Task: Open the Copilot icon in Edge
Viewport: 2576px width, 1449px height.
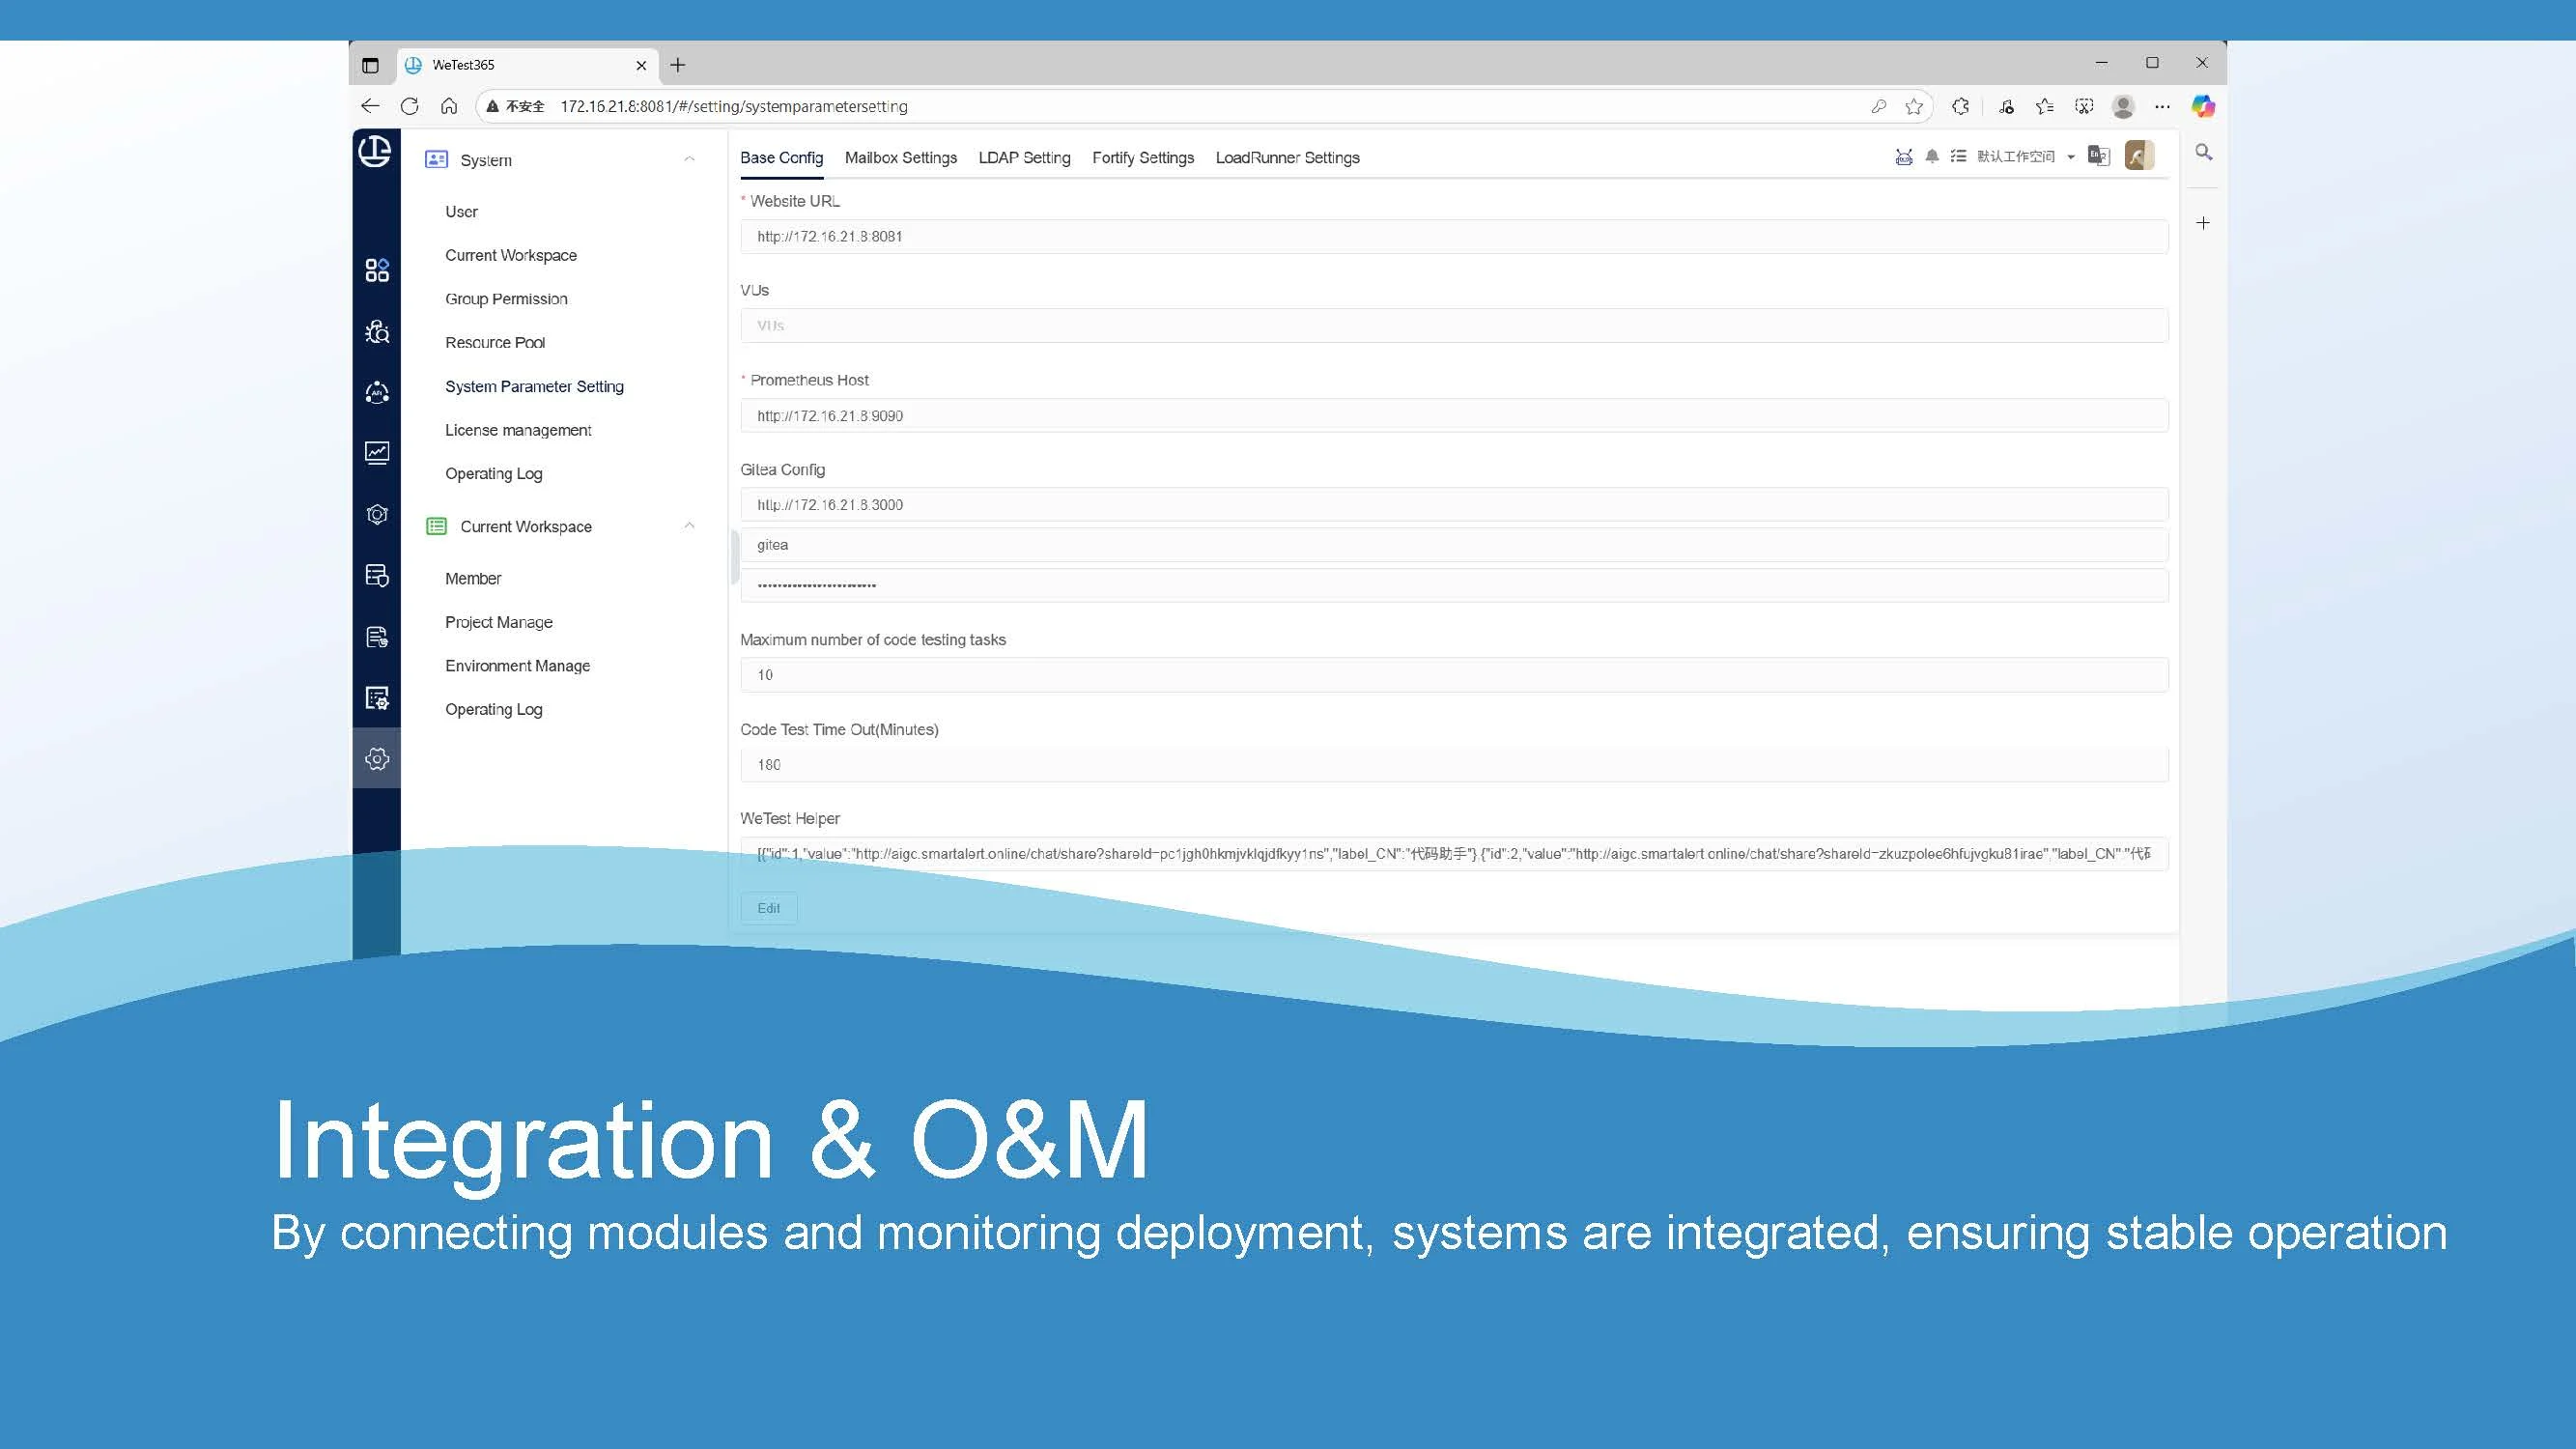Action: 2203,106
